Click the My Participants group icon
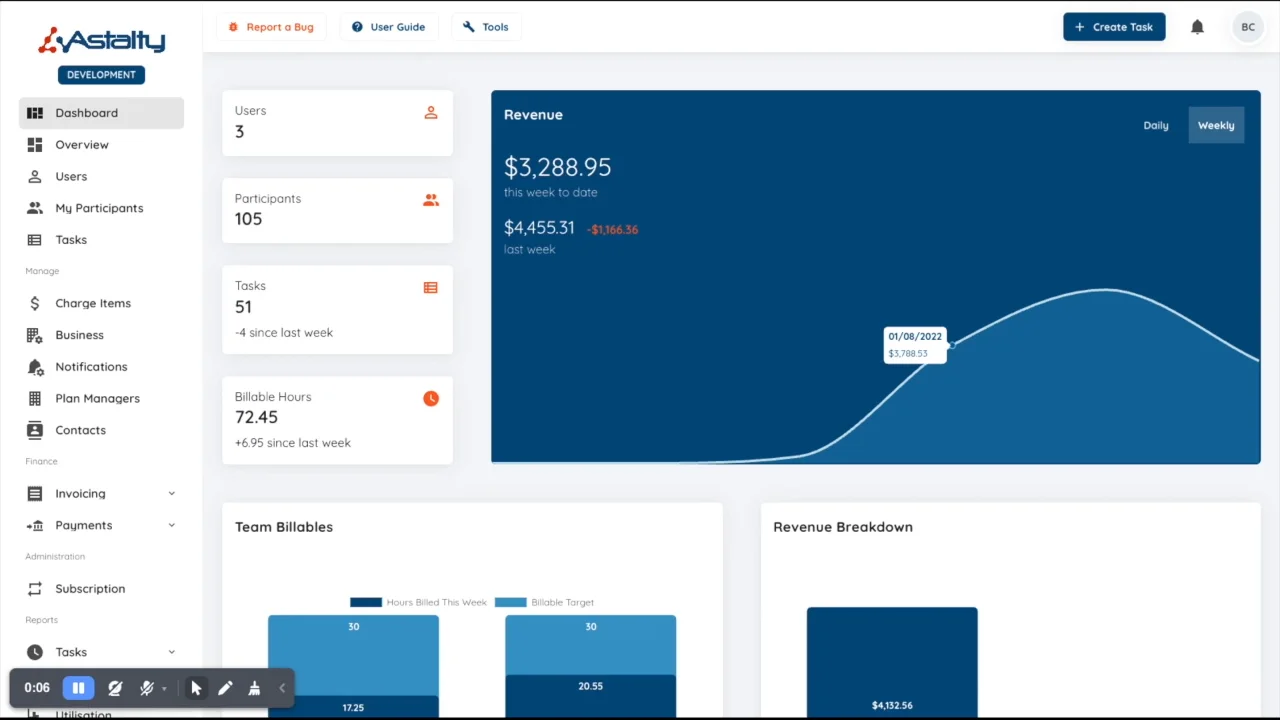 (35, 208)
